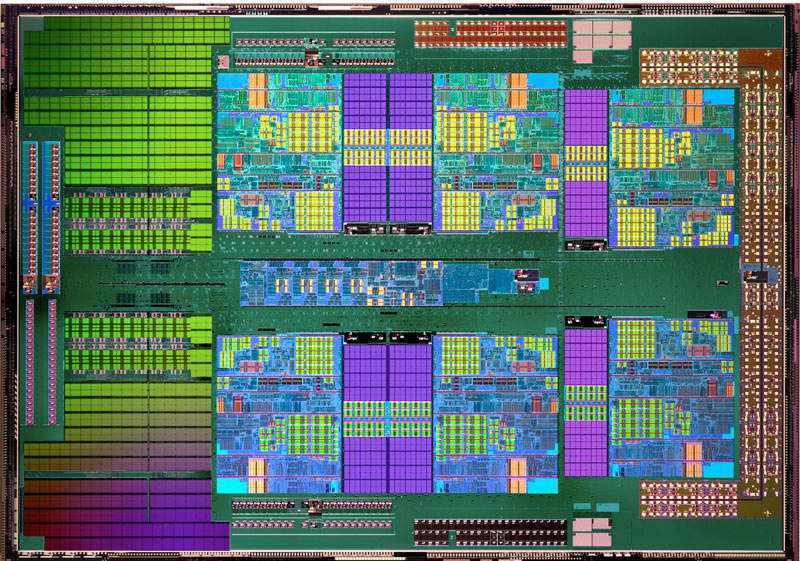Select the red-brown pad strip at top center

(x=491, y=34)
